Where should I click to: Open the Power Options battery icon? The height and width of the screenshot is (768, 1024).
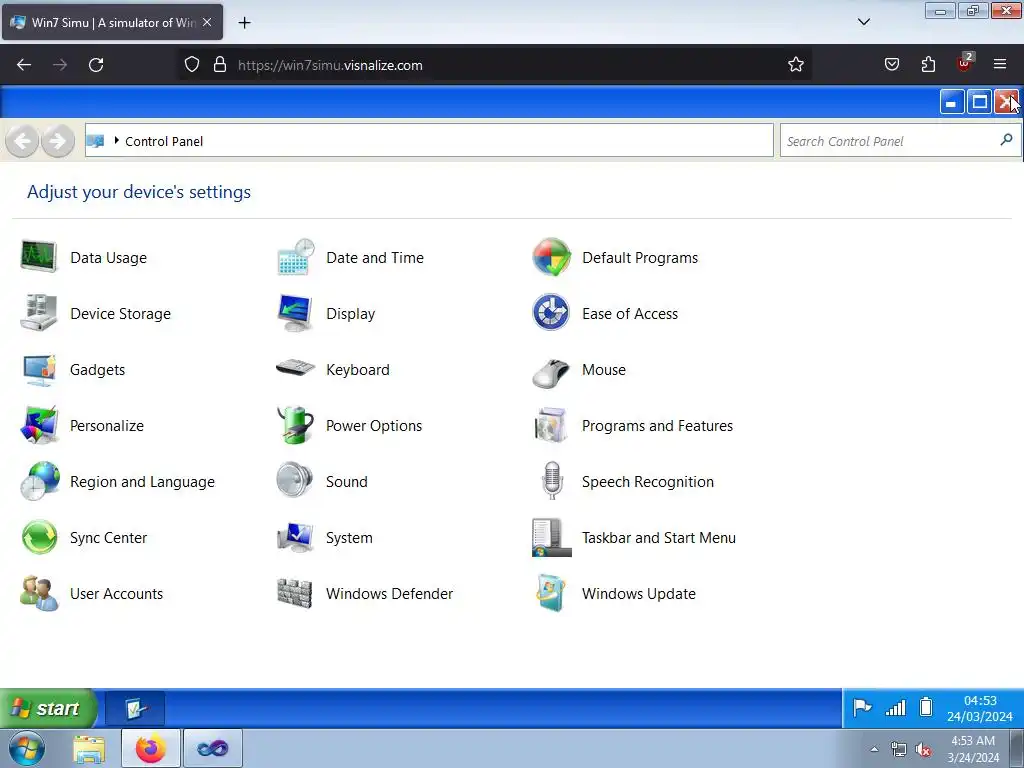pos(295,426)
